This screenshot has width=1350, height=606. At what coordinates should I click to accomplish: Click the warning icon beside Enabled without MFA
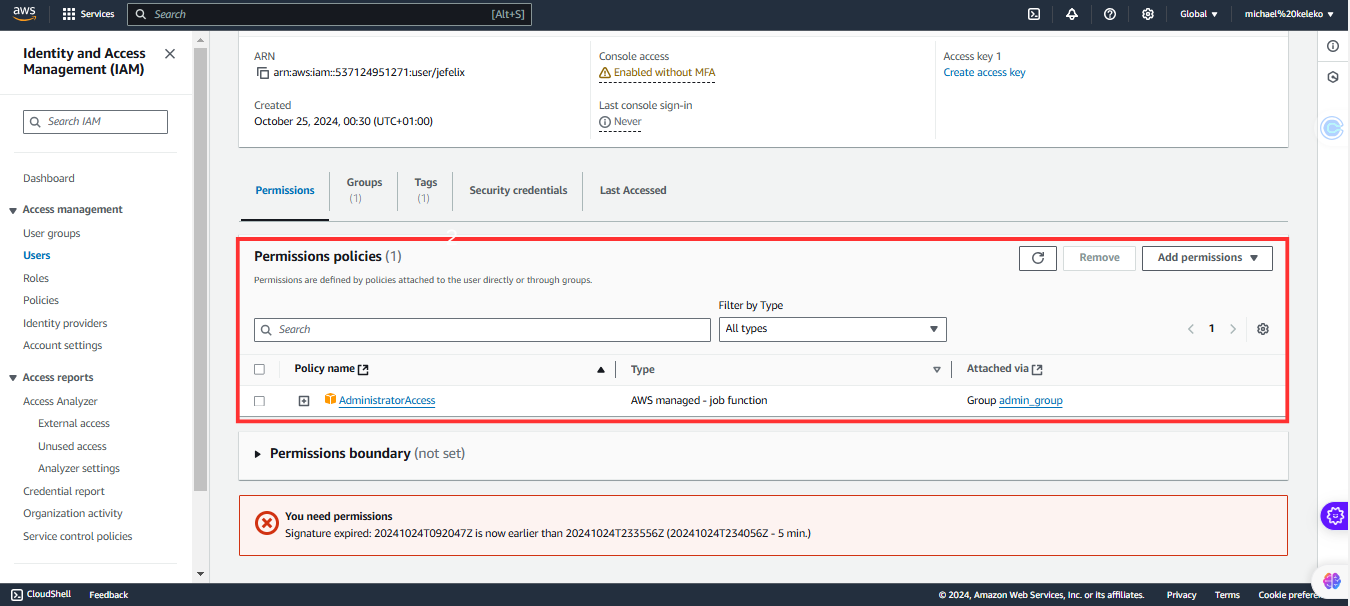(x=605, y=73)
